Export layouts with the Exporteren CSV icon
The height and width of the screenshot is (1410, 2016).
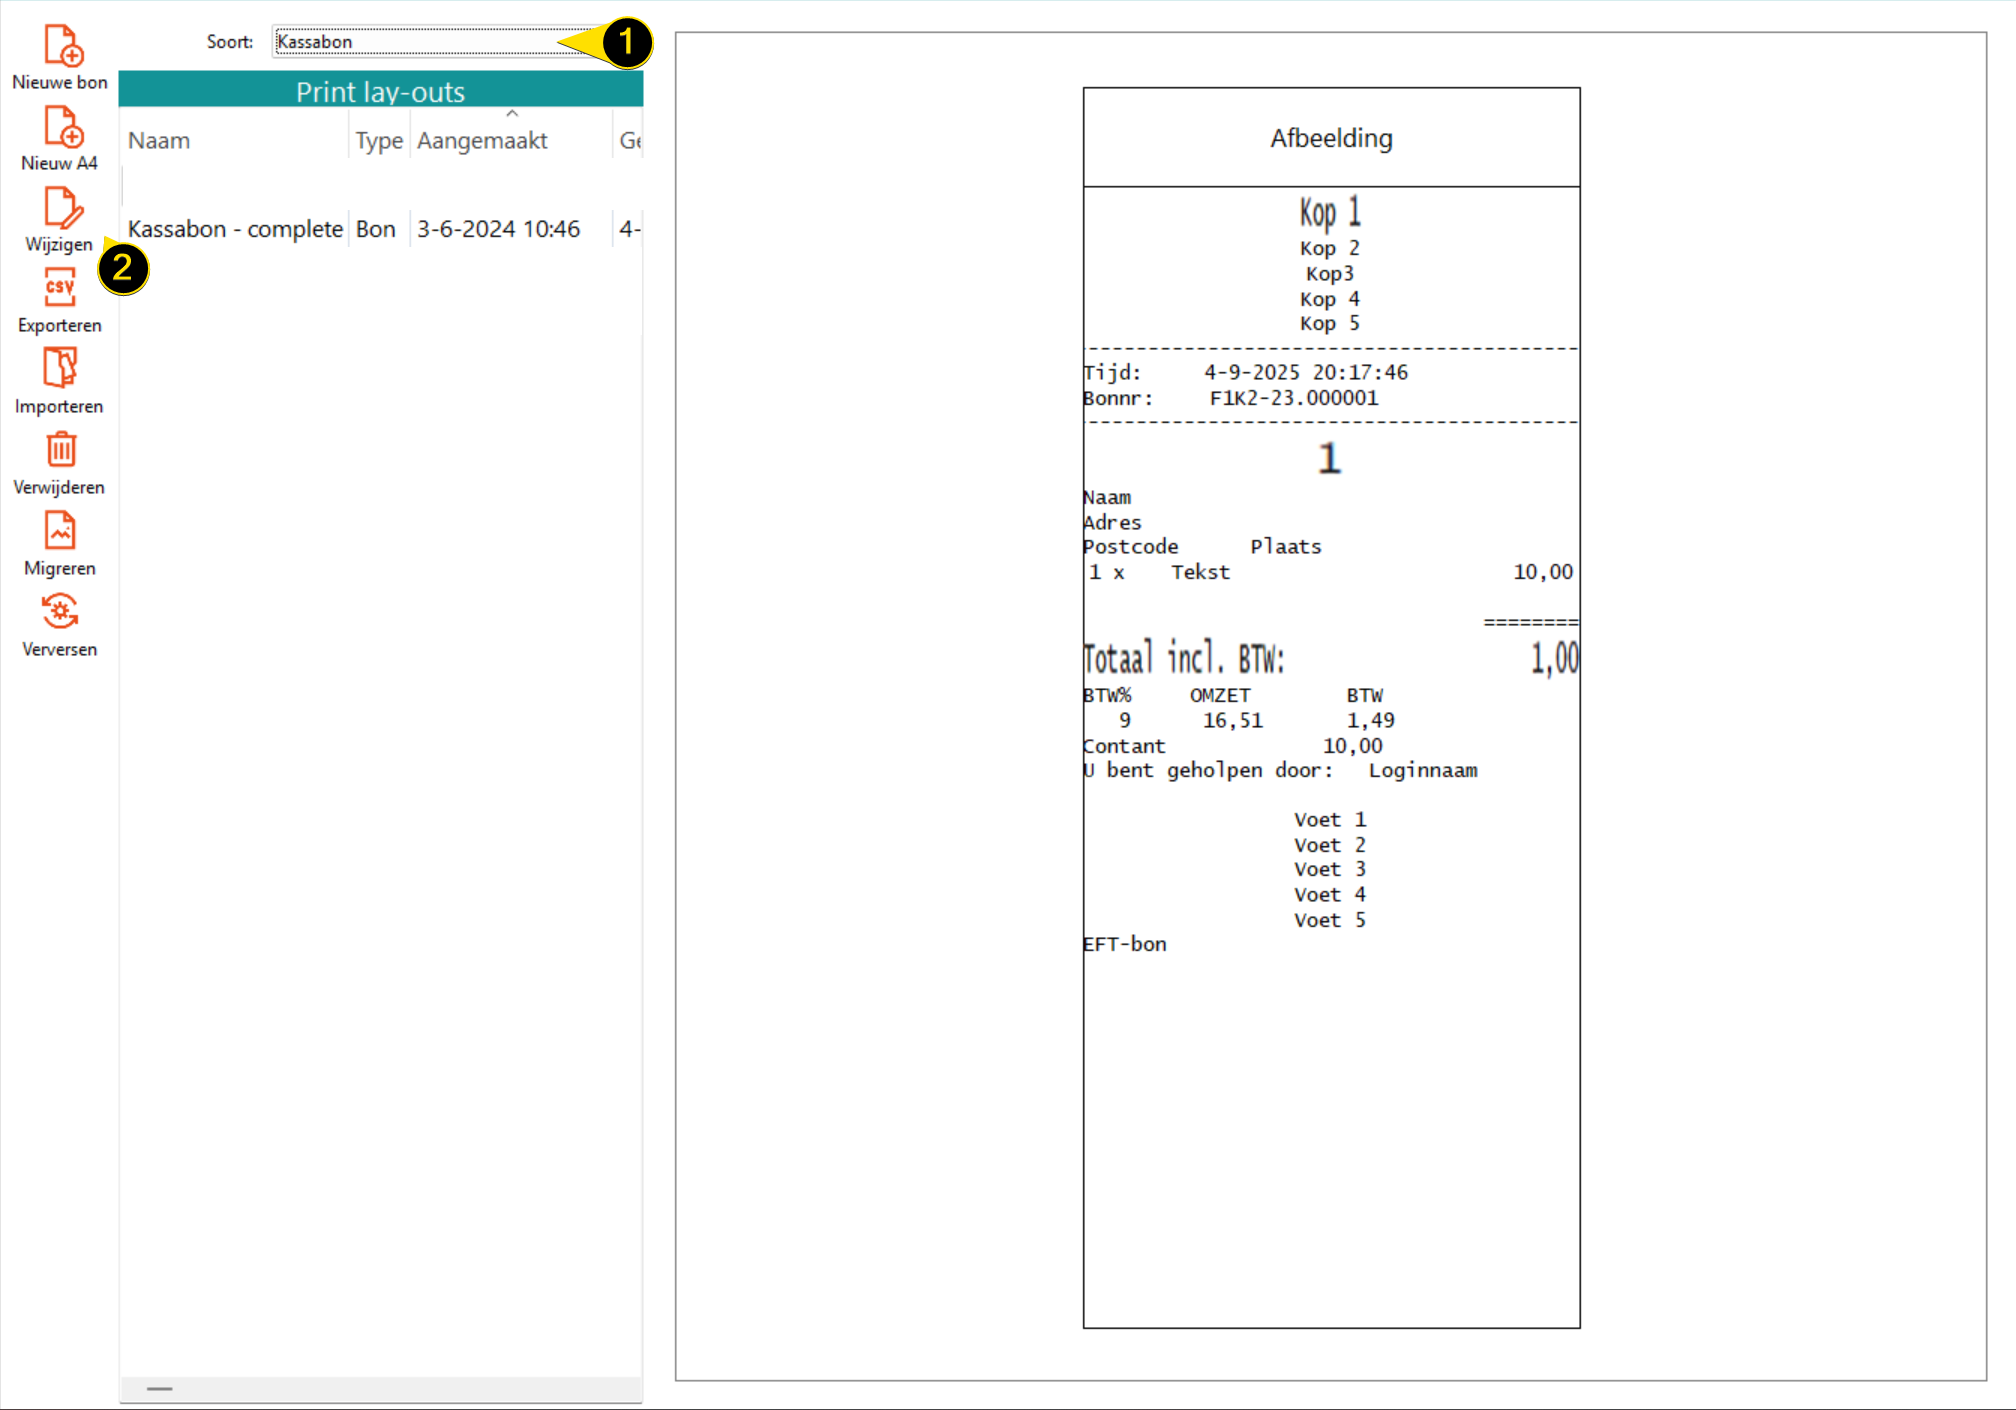[60, 289]
